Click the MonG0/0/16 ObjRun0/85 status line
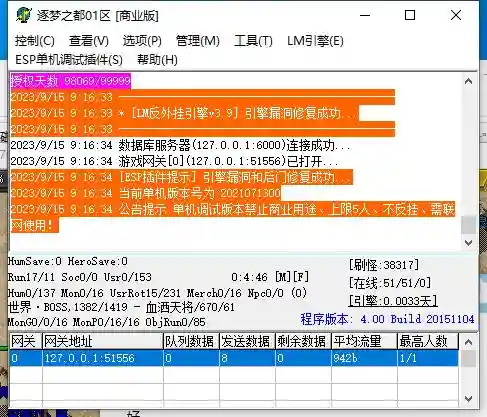 point(107,322)
